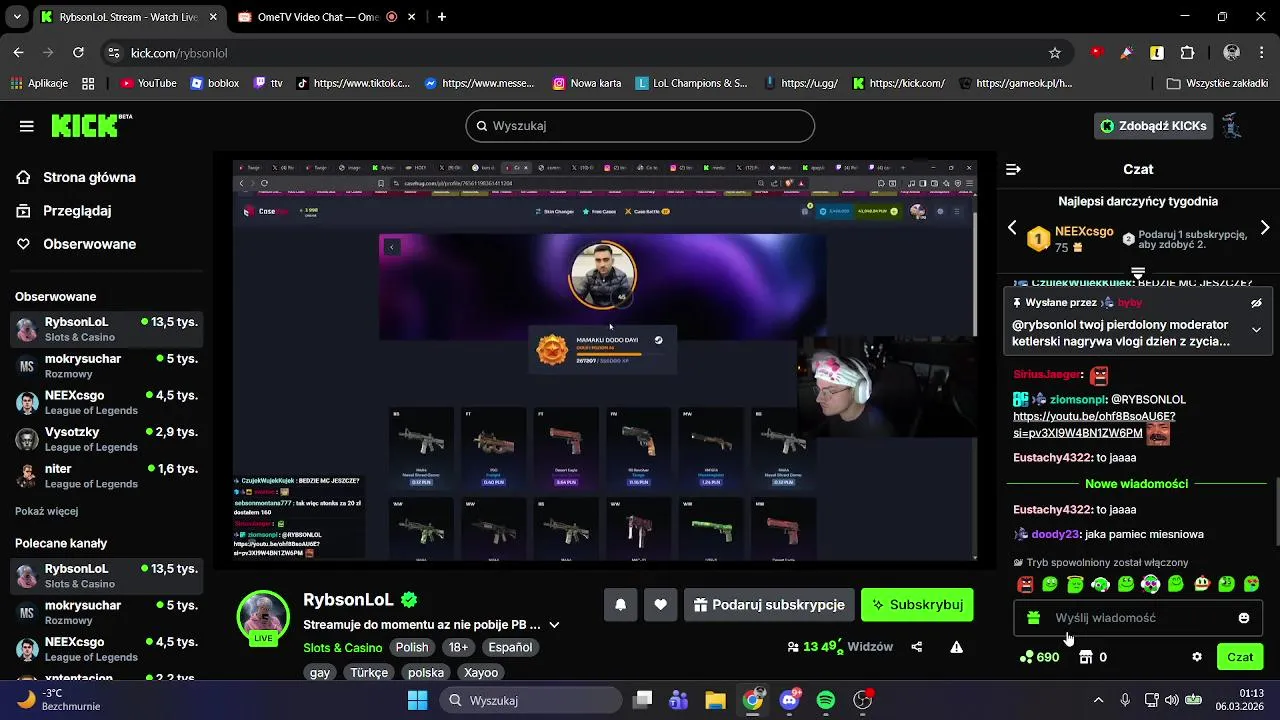
Task: Open Chrome three-dot menu
Action: pyautogui.click(x=1262, y=53)
